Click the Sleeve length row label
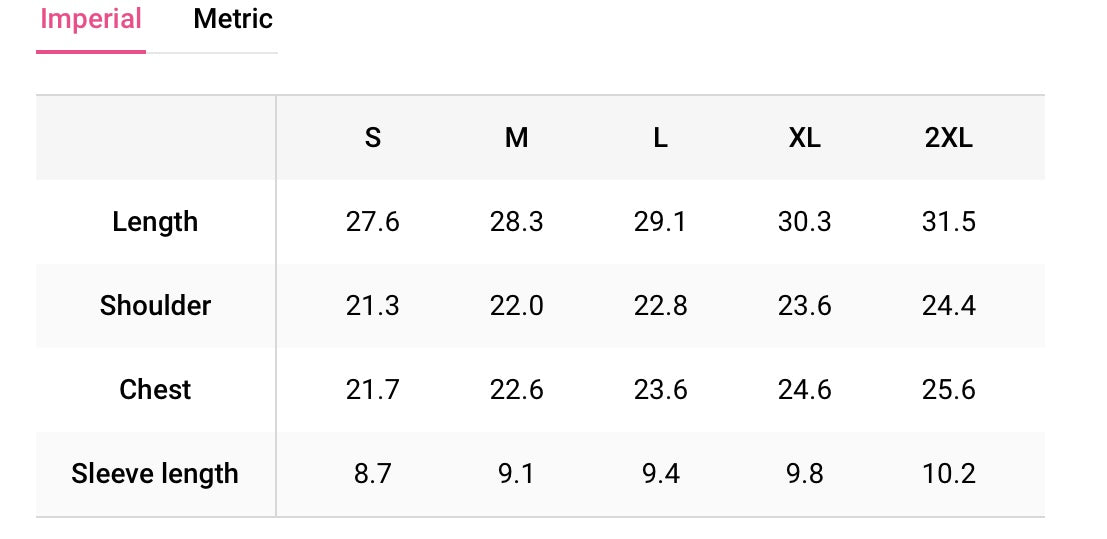The width and height of the screenshot is (1107, 539). coord(155,474)
